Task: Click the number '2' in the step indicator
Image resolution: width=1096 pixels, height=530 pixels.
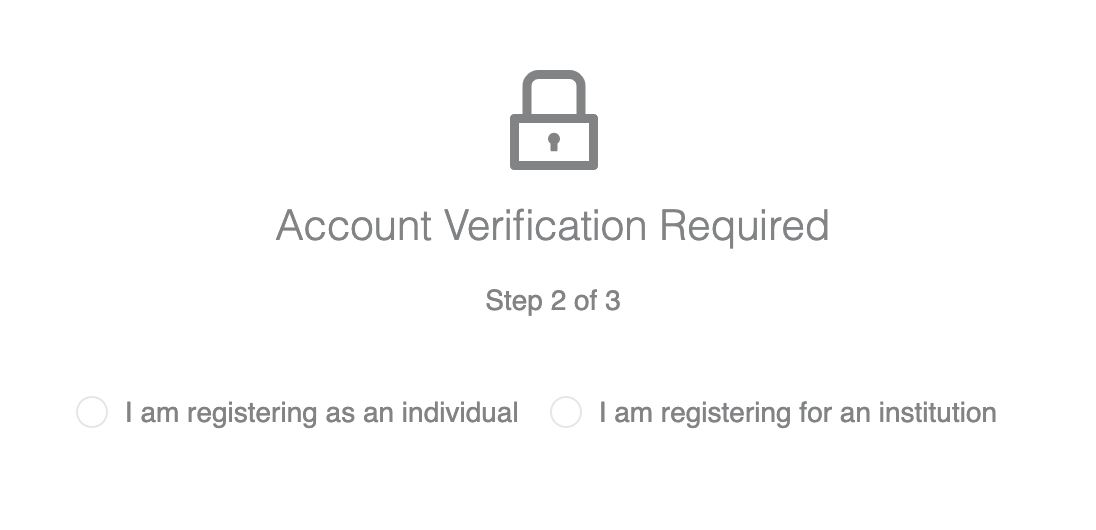Action: pyautogui.click(x=558, y=301)
